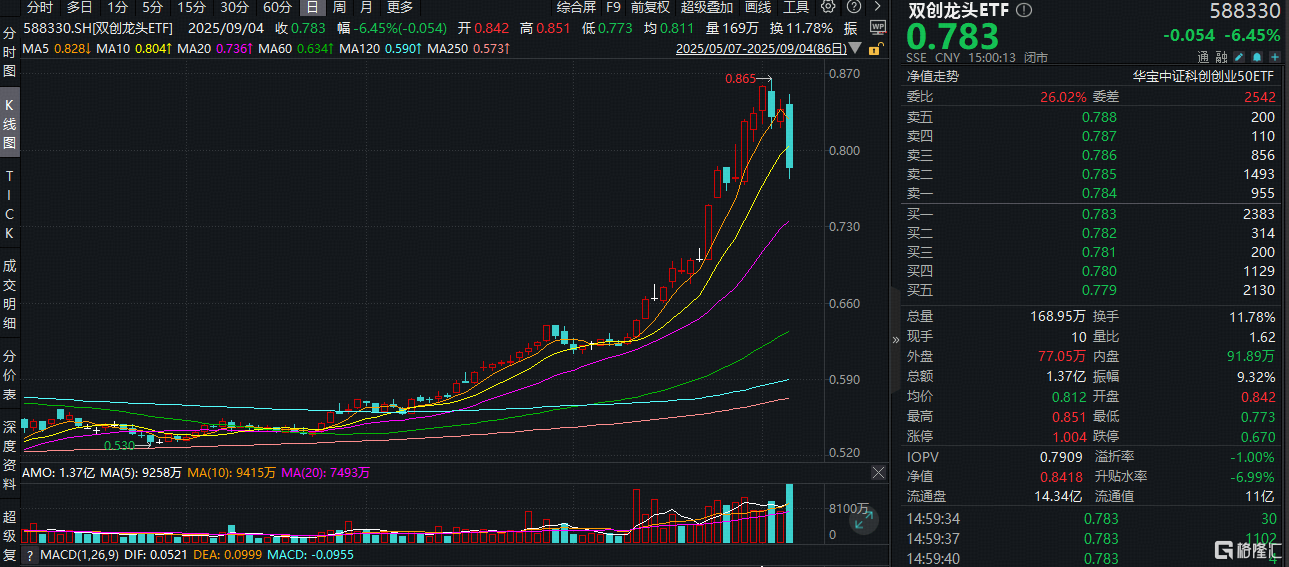
Task: Switch to 多日 period tab
Action: [79, 7]
